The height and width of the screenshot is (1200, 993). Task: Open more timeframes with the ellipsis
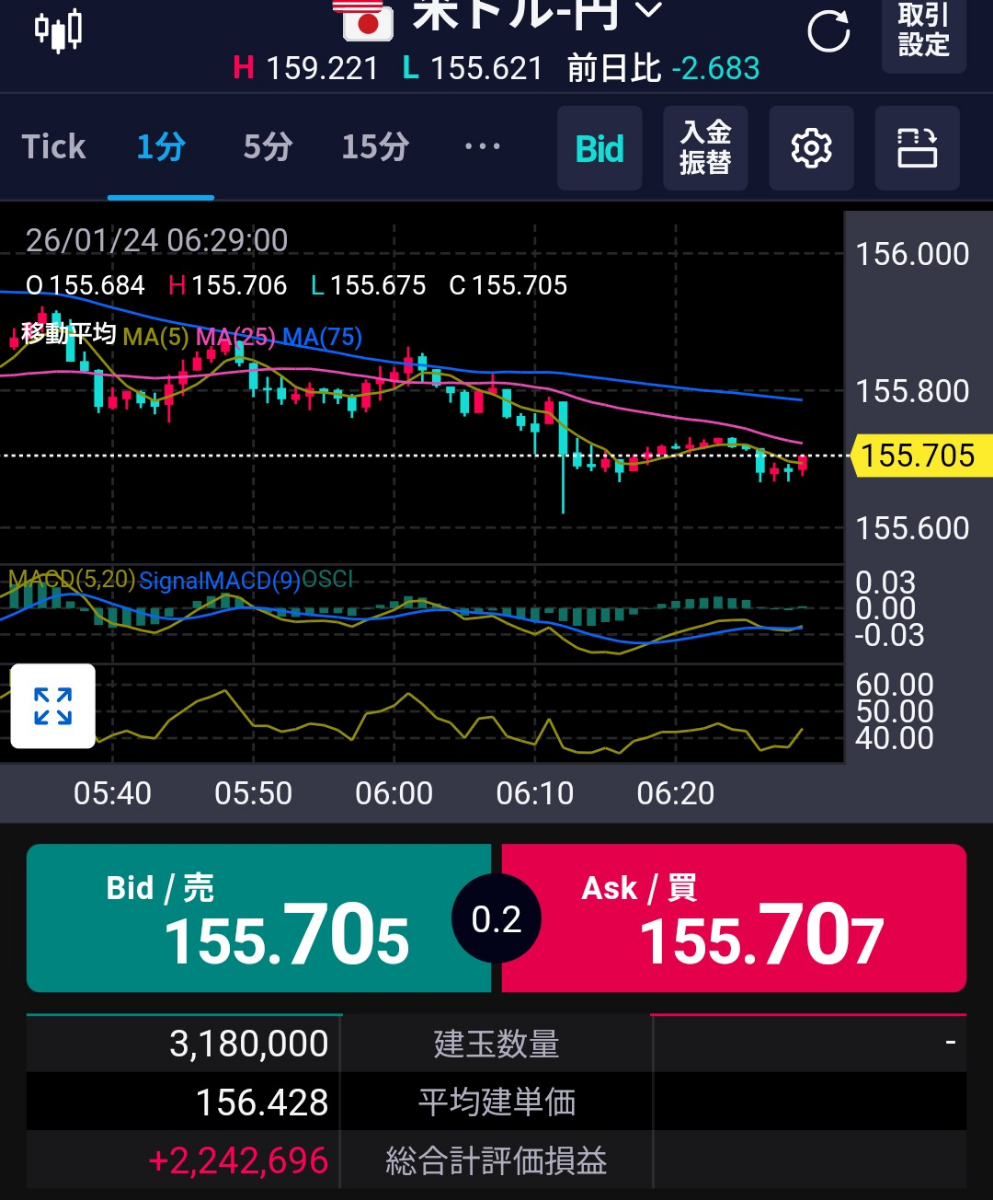(483, 148)
